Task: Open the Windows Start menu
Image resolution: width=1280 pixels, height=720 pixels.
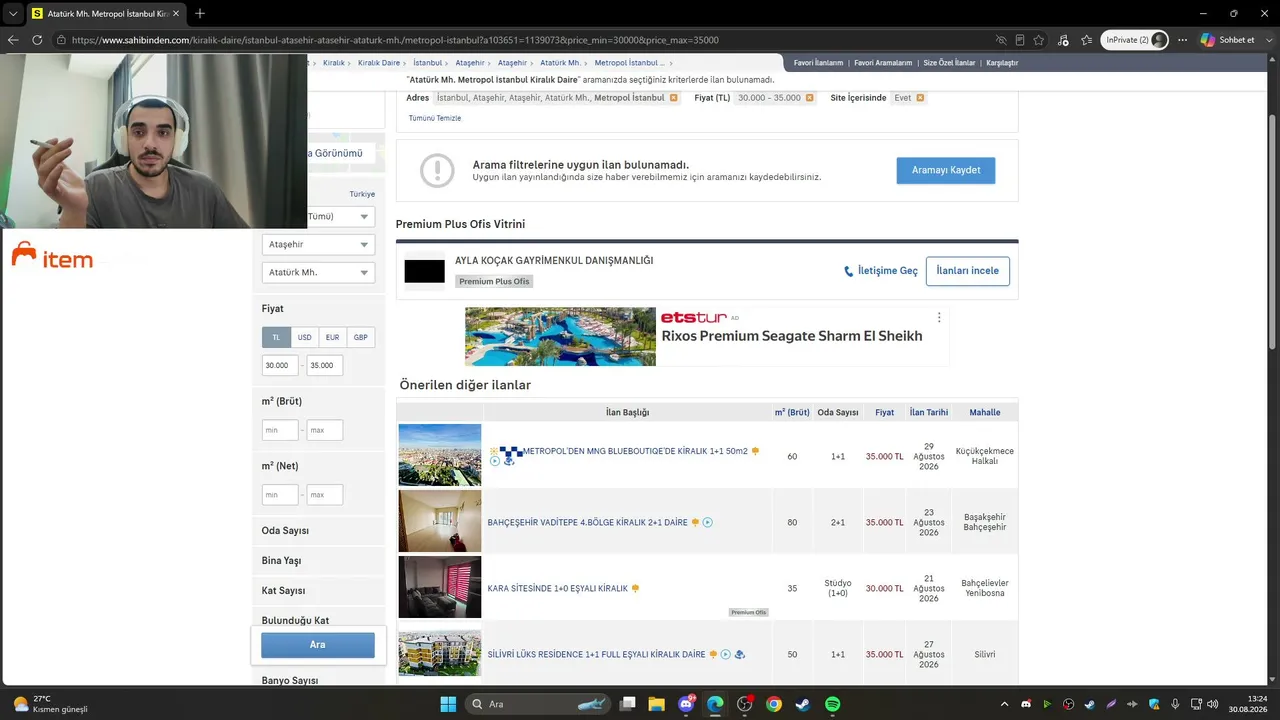Action: pos(448,704)
